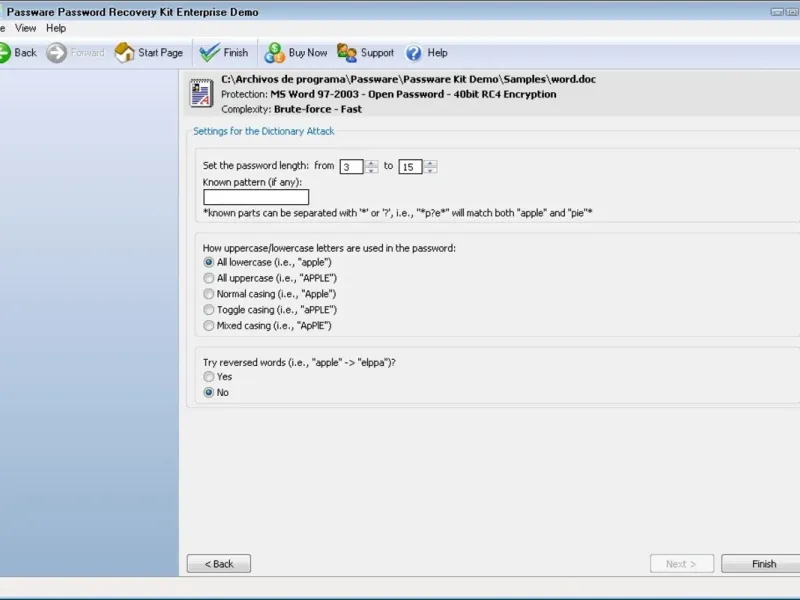Click the < Back button at bottom
The height and width of the screenshot is (600, 800).
219,564
